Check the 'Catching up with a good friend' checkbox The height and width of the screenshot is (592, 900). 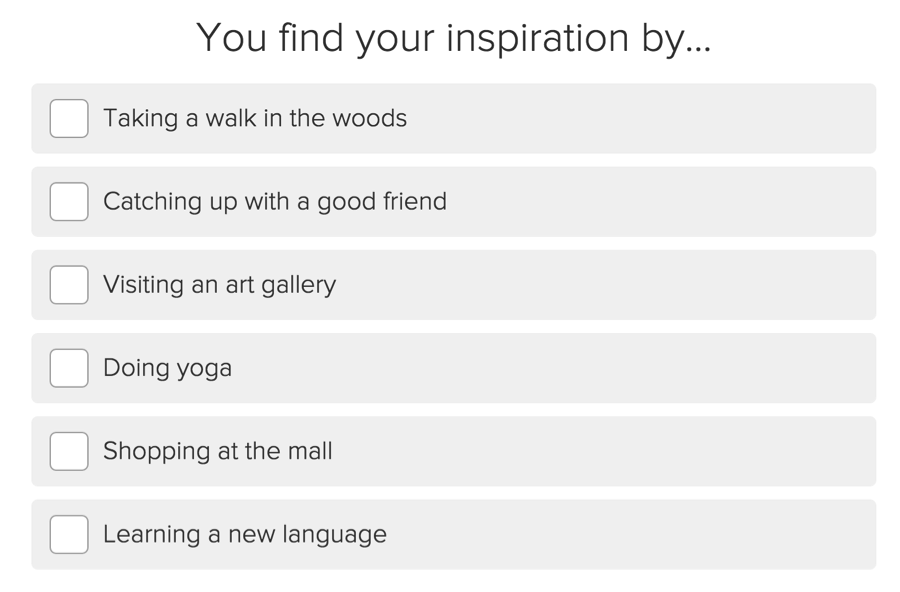pos(68,201)
